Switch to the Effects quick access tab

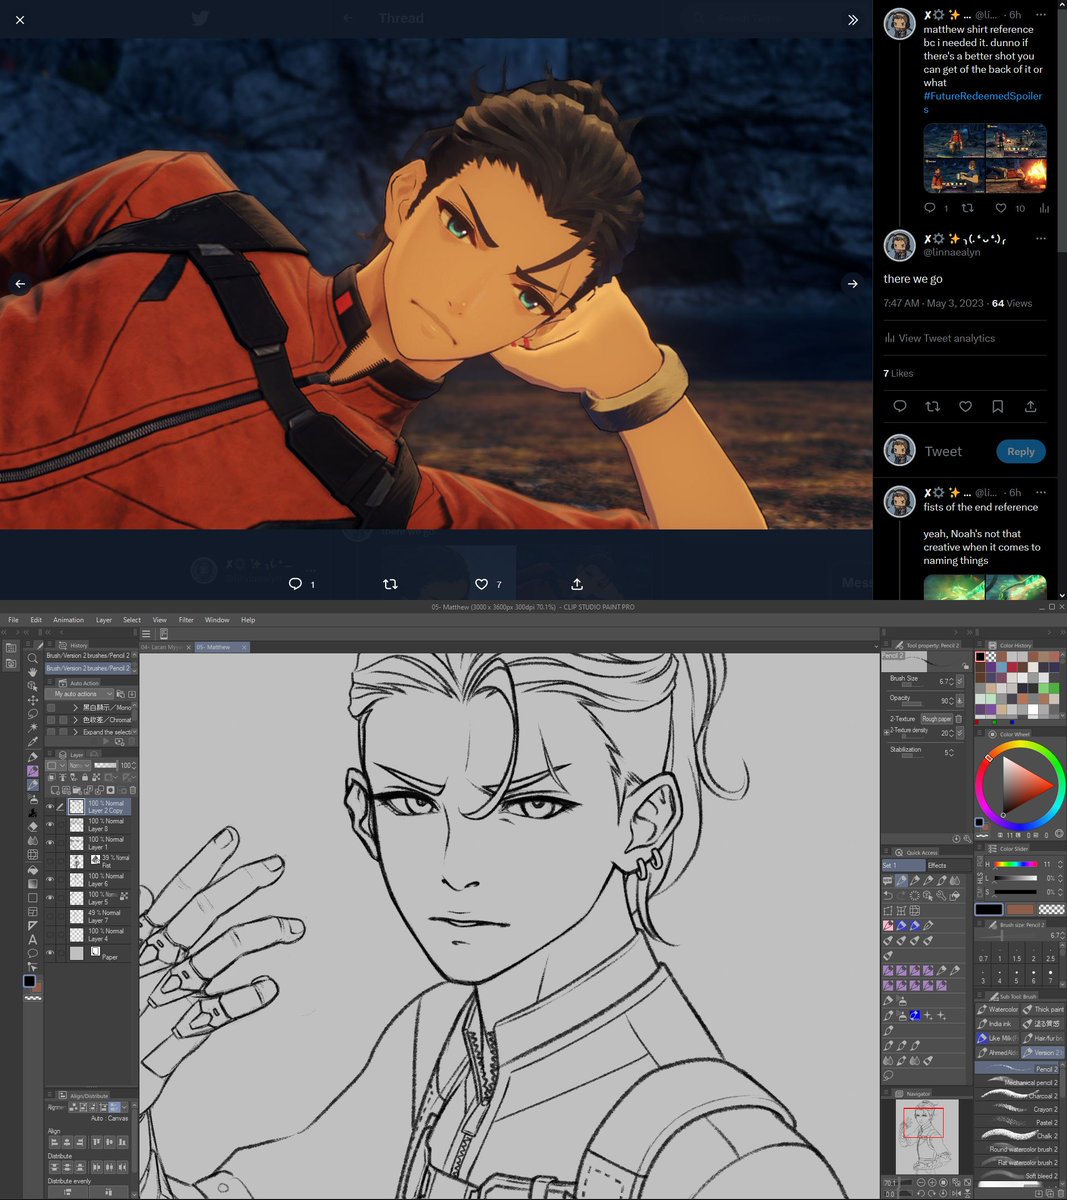point(937,865)
